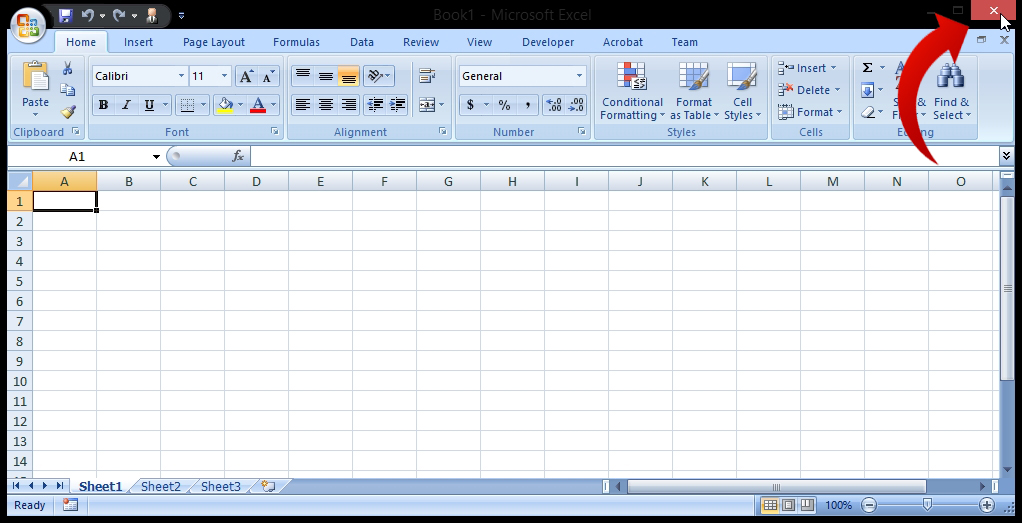
Task: Decrease font size with Shrink Font
Action: pos(267,76)
